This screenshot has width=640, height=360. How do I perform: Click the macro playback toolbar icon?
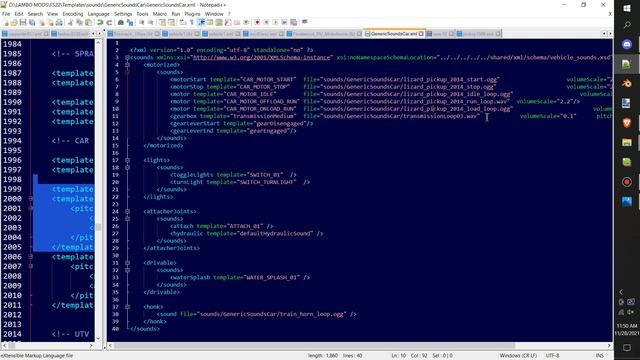[275, 22]
